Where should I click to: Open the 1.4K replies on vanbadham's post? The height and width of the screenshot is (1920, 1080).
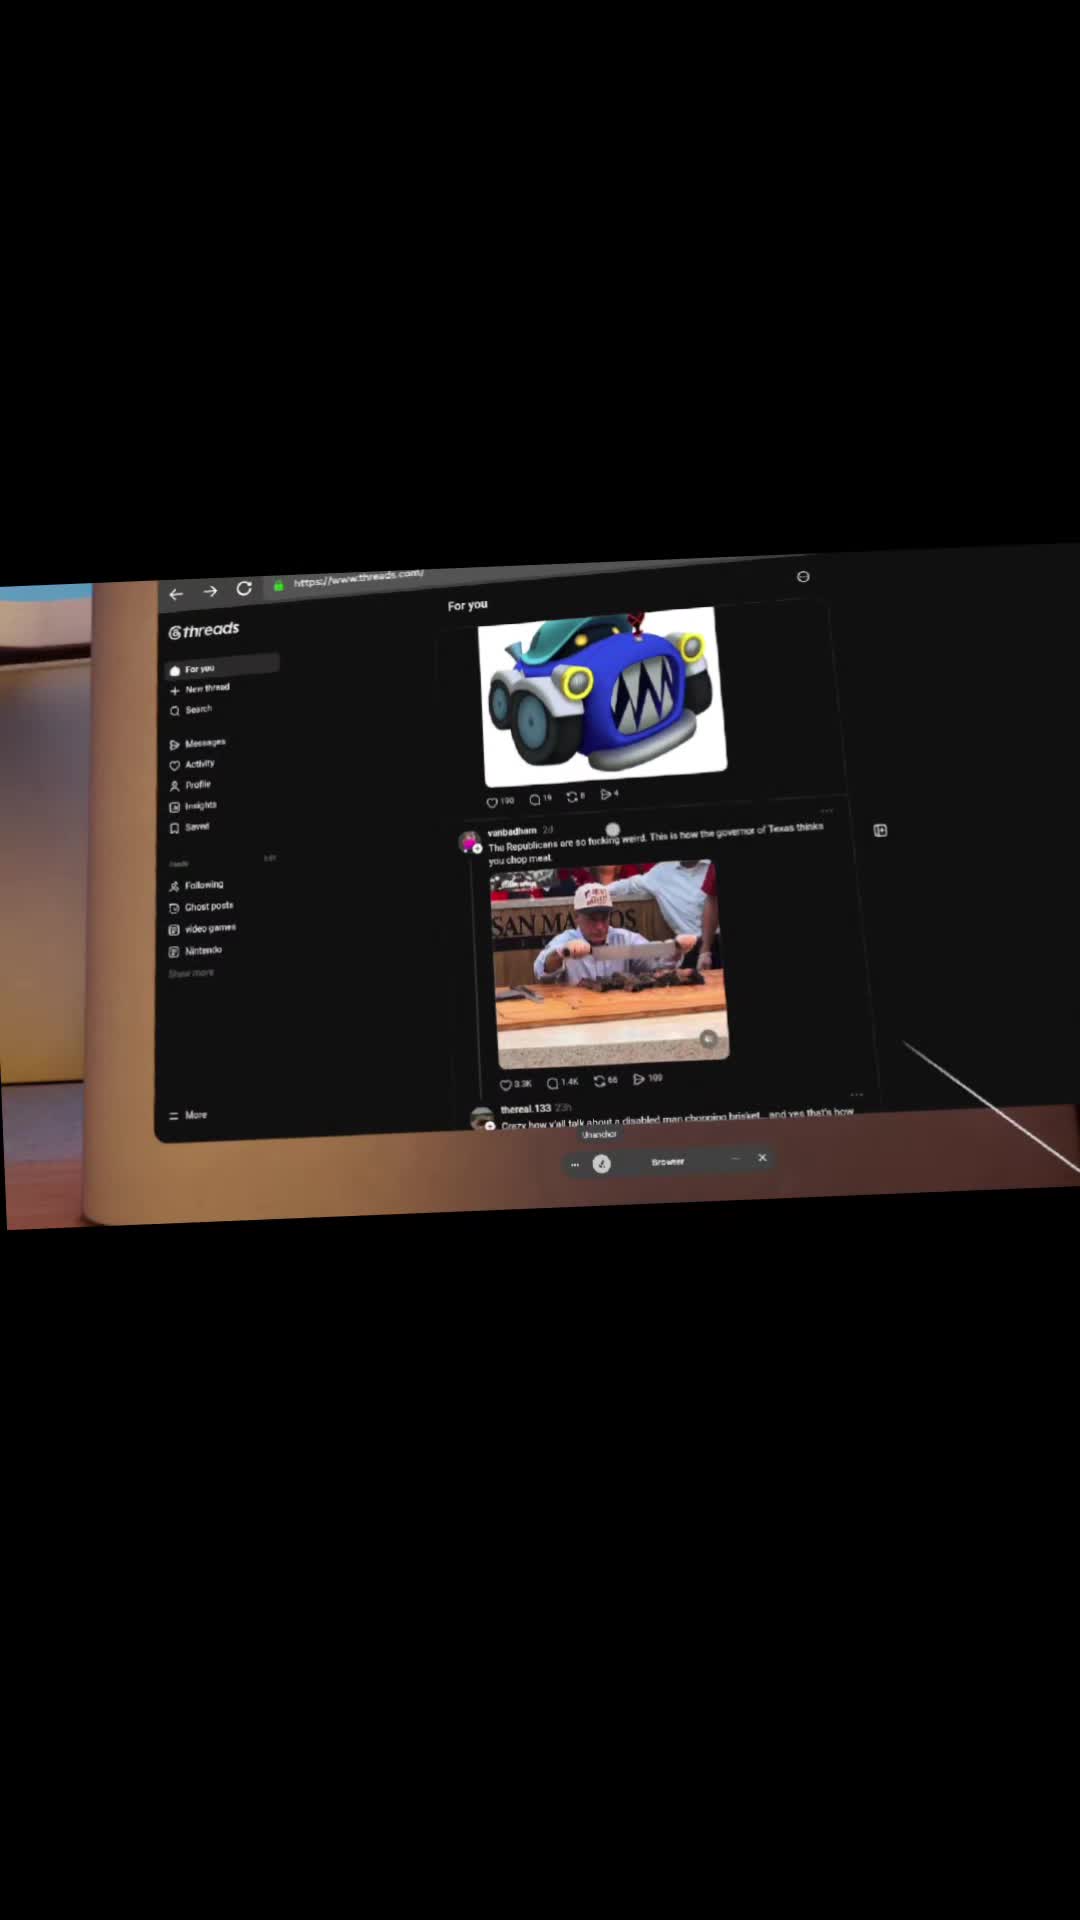562,1082
